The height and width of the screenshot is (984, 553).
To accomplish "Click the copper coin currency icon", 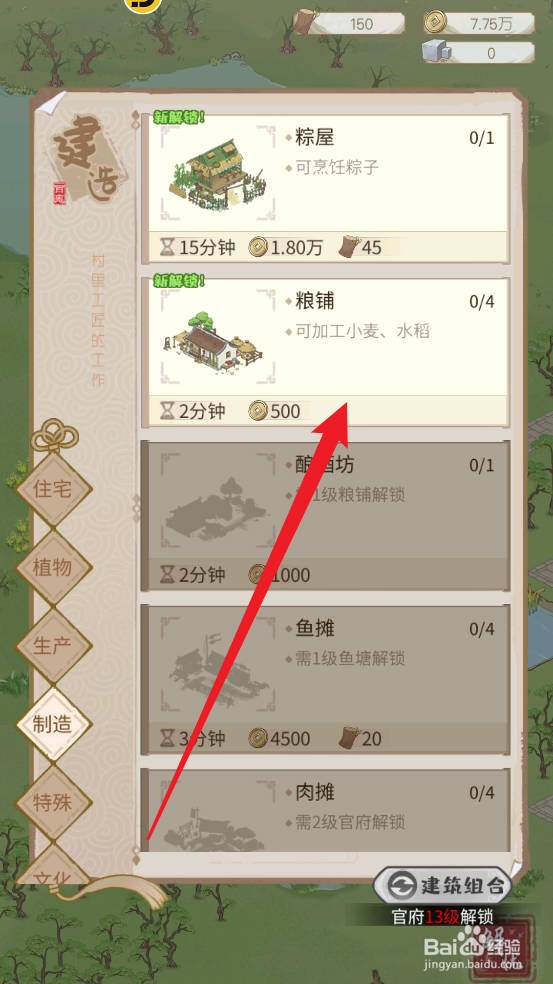I will tap(435, 23).
